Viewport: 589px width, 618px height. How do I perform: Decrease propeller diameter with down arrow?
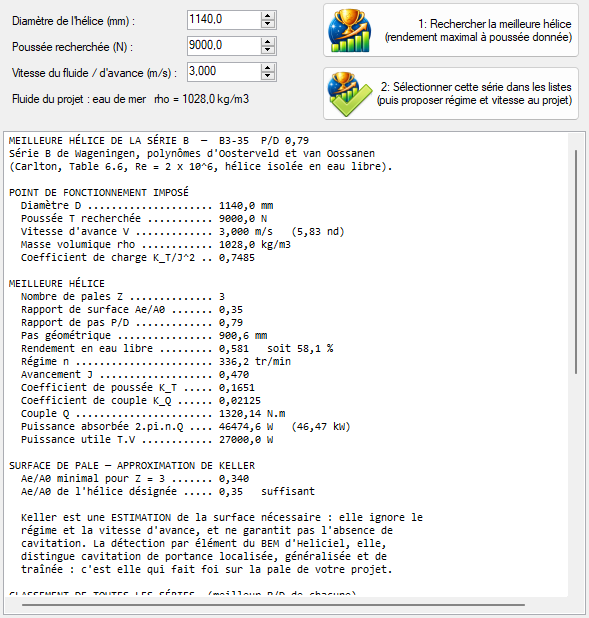268,24
